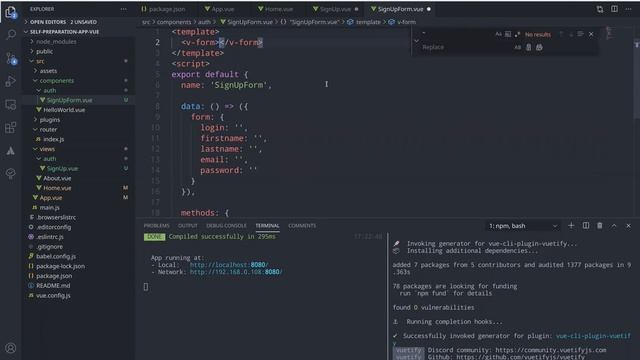640x360 pixels.
Task: Expand the public folder
Action: tap(44, 51)
